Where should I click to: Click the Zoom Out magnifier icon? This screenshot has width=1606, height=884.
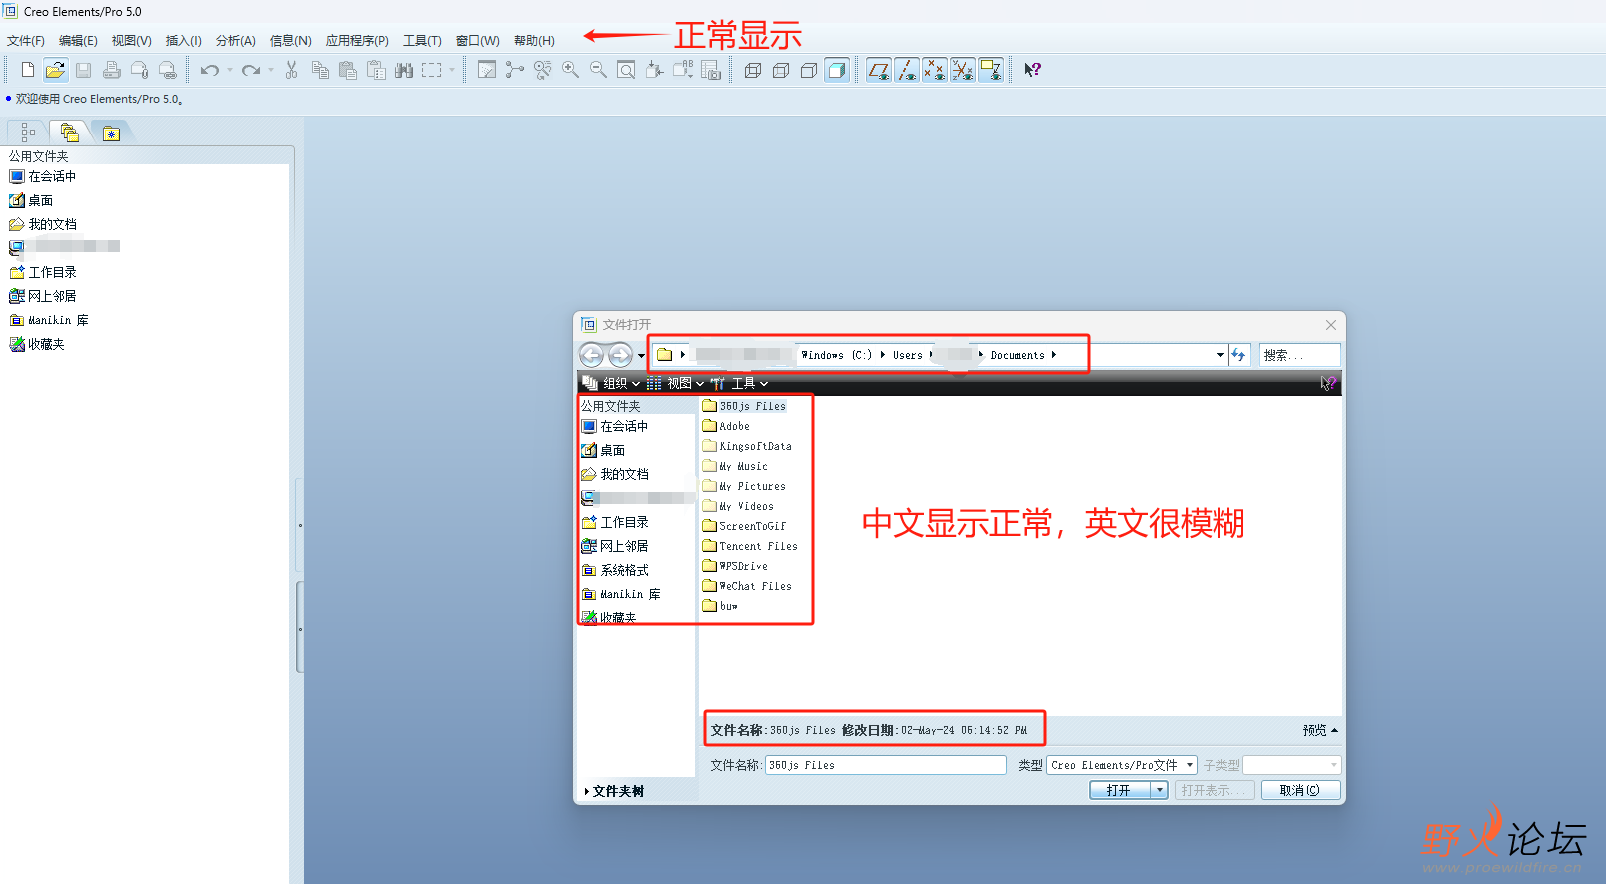click(598, 70)
